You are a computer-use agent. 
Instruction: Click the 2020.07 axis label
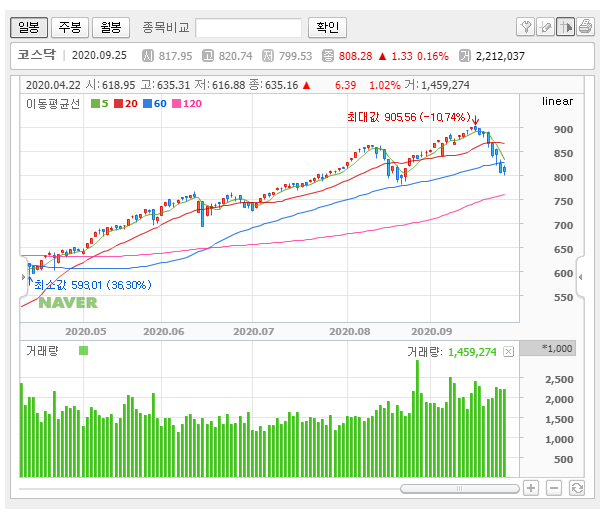click(x=254, y=332)
